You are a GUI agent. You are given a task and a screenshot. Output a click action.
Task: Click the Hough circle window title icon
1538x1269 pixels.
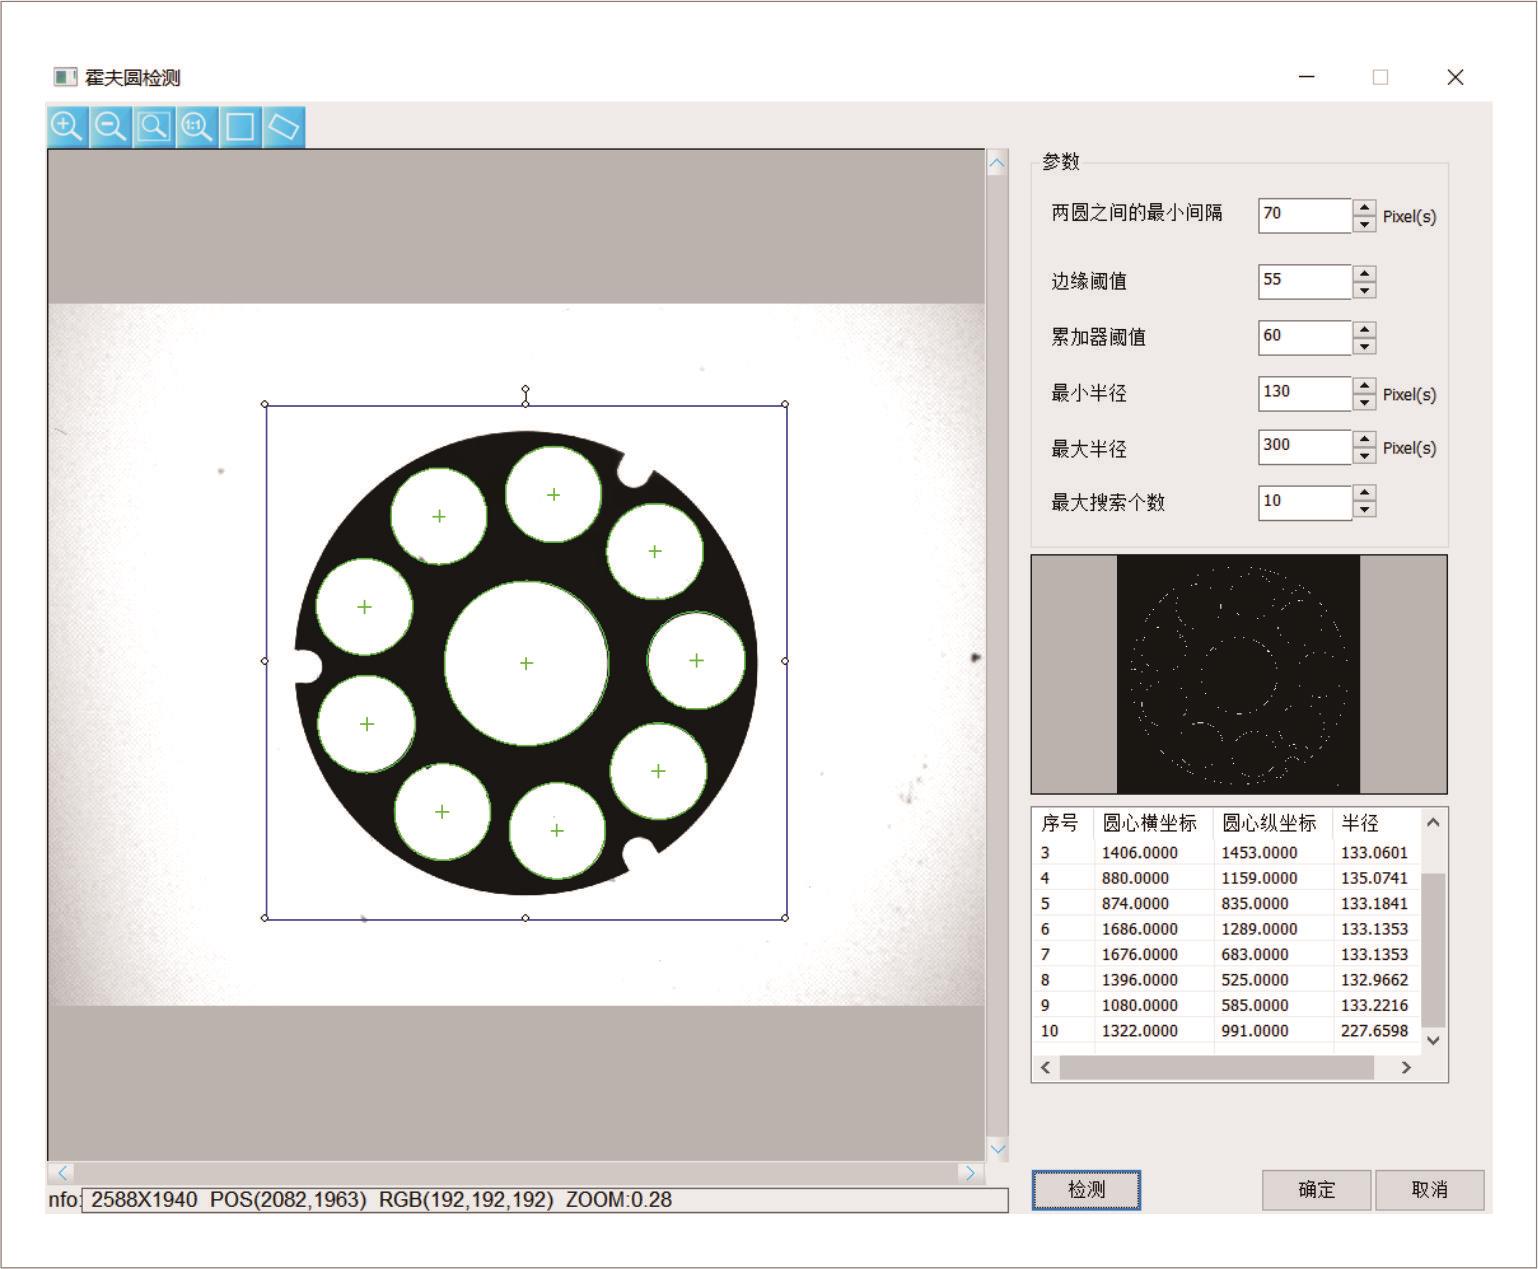pyautogui.click(x=65, y=77)
